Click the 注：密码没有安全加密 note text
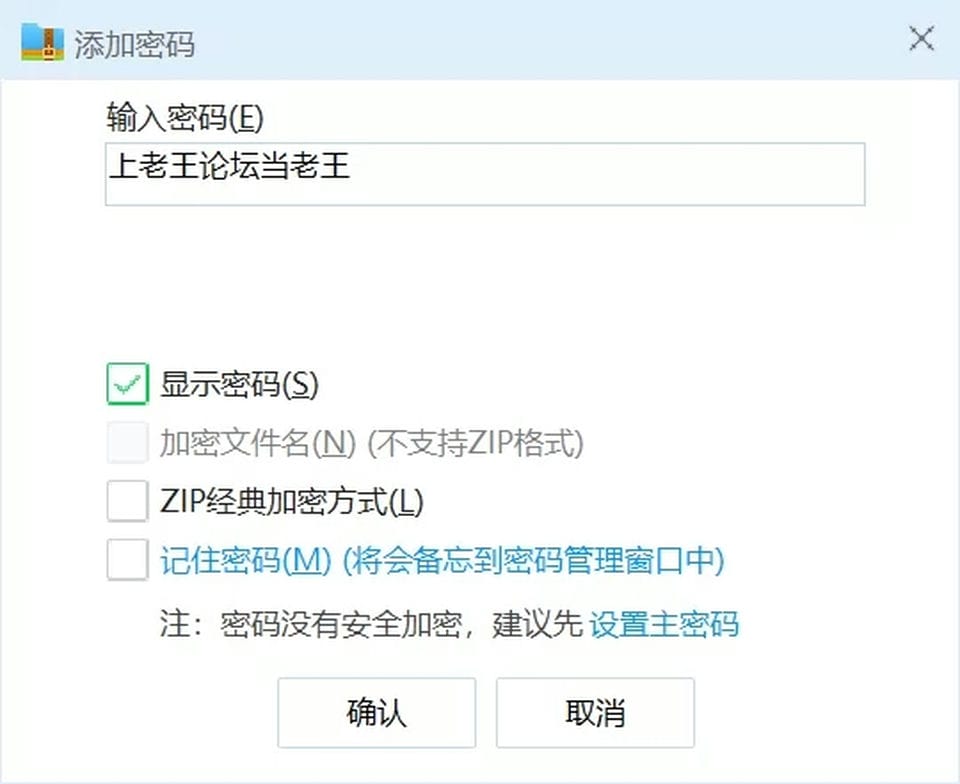 click(311, 625)
